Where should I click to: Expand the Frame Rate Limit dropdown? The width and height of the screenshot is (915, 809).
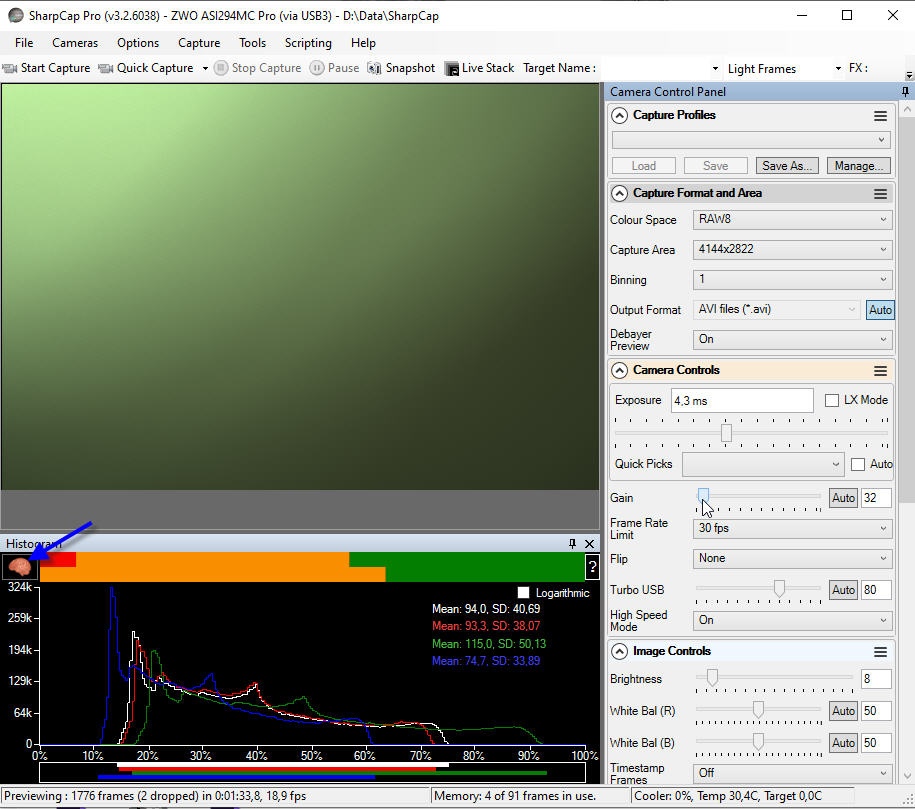pyautogui.click(x=792, y=528)
